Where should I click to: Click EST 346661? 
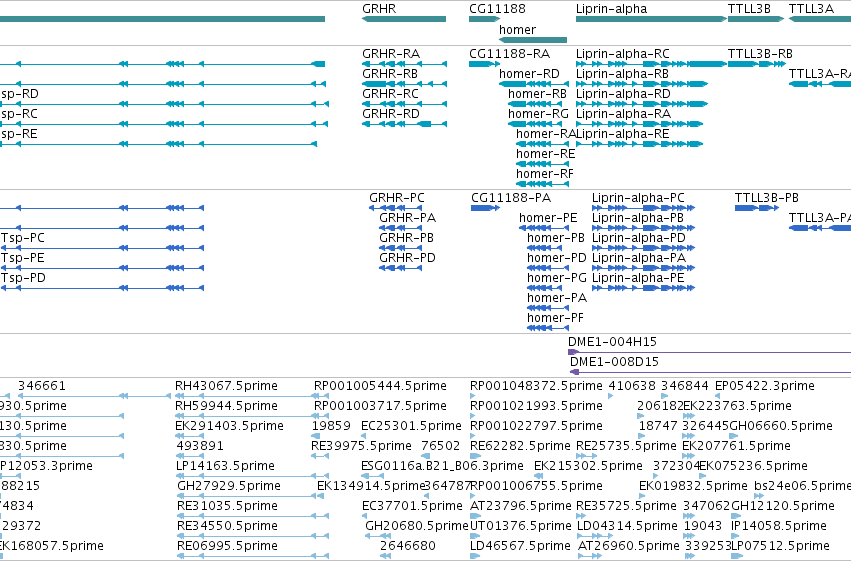[x=42, y=386]
